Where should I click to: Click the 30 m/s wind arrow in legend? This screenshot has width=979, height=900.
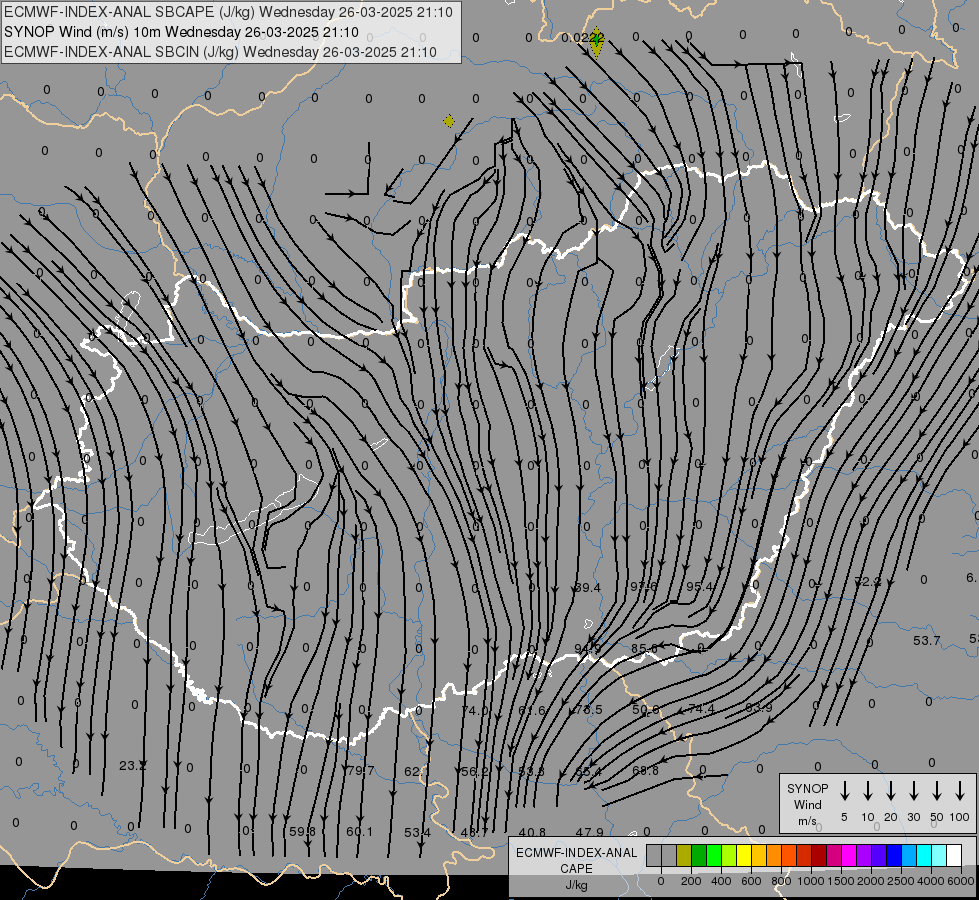pos(913,790)
